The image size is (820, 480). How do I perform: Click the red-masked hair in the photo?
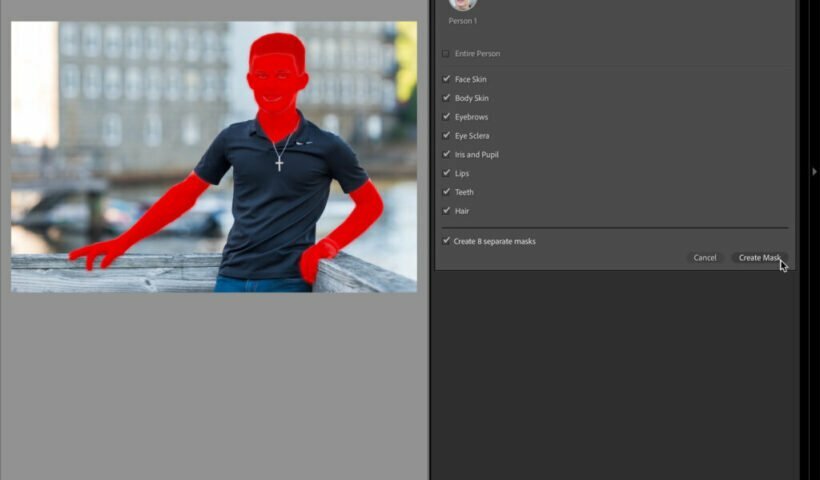point(277,44)
